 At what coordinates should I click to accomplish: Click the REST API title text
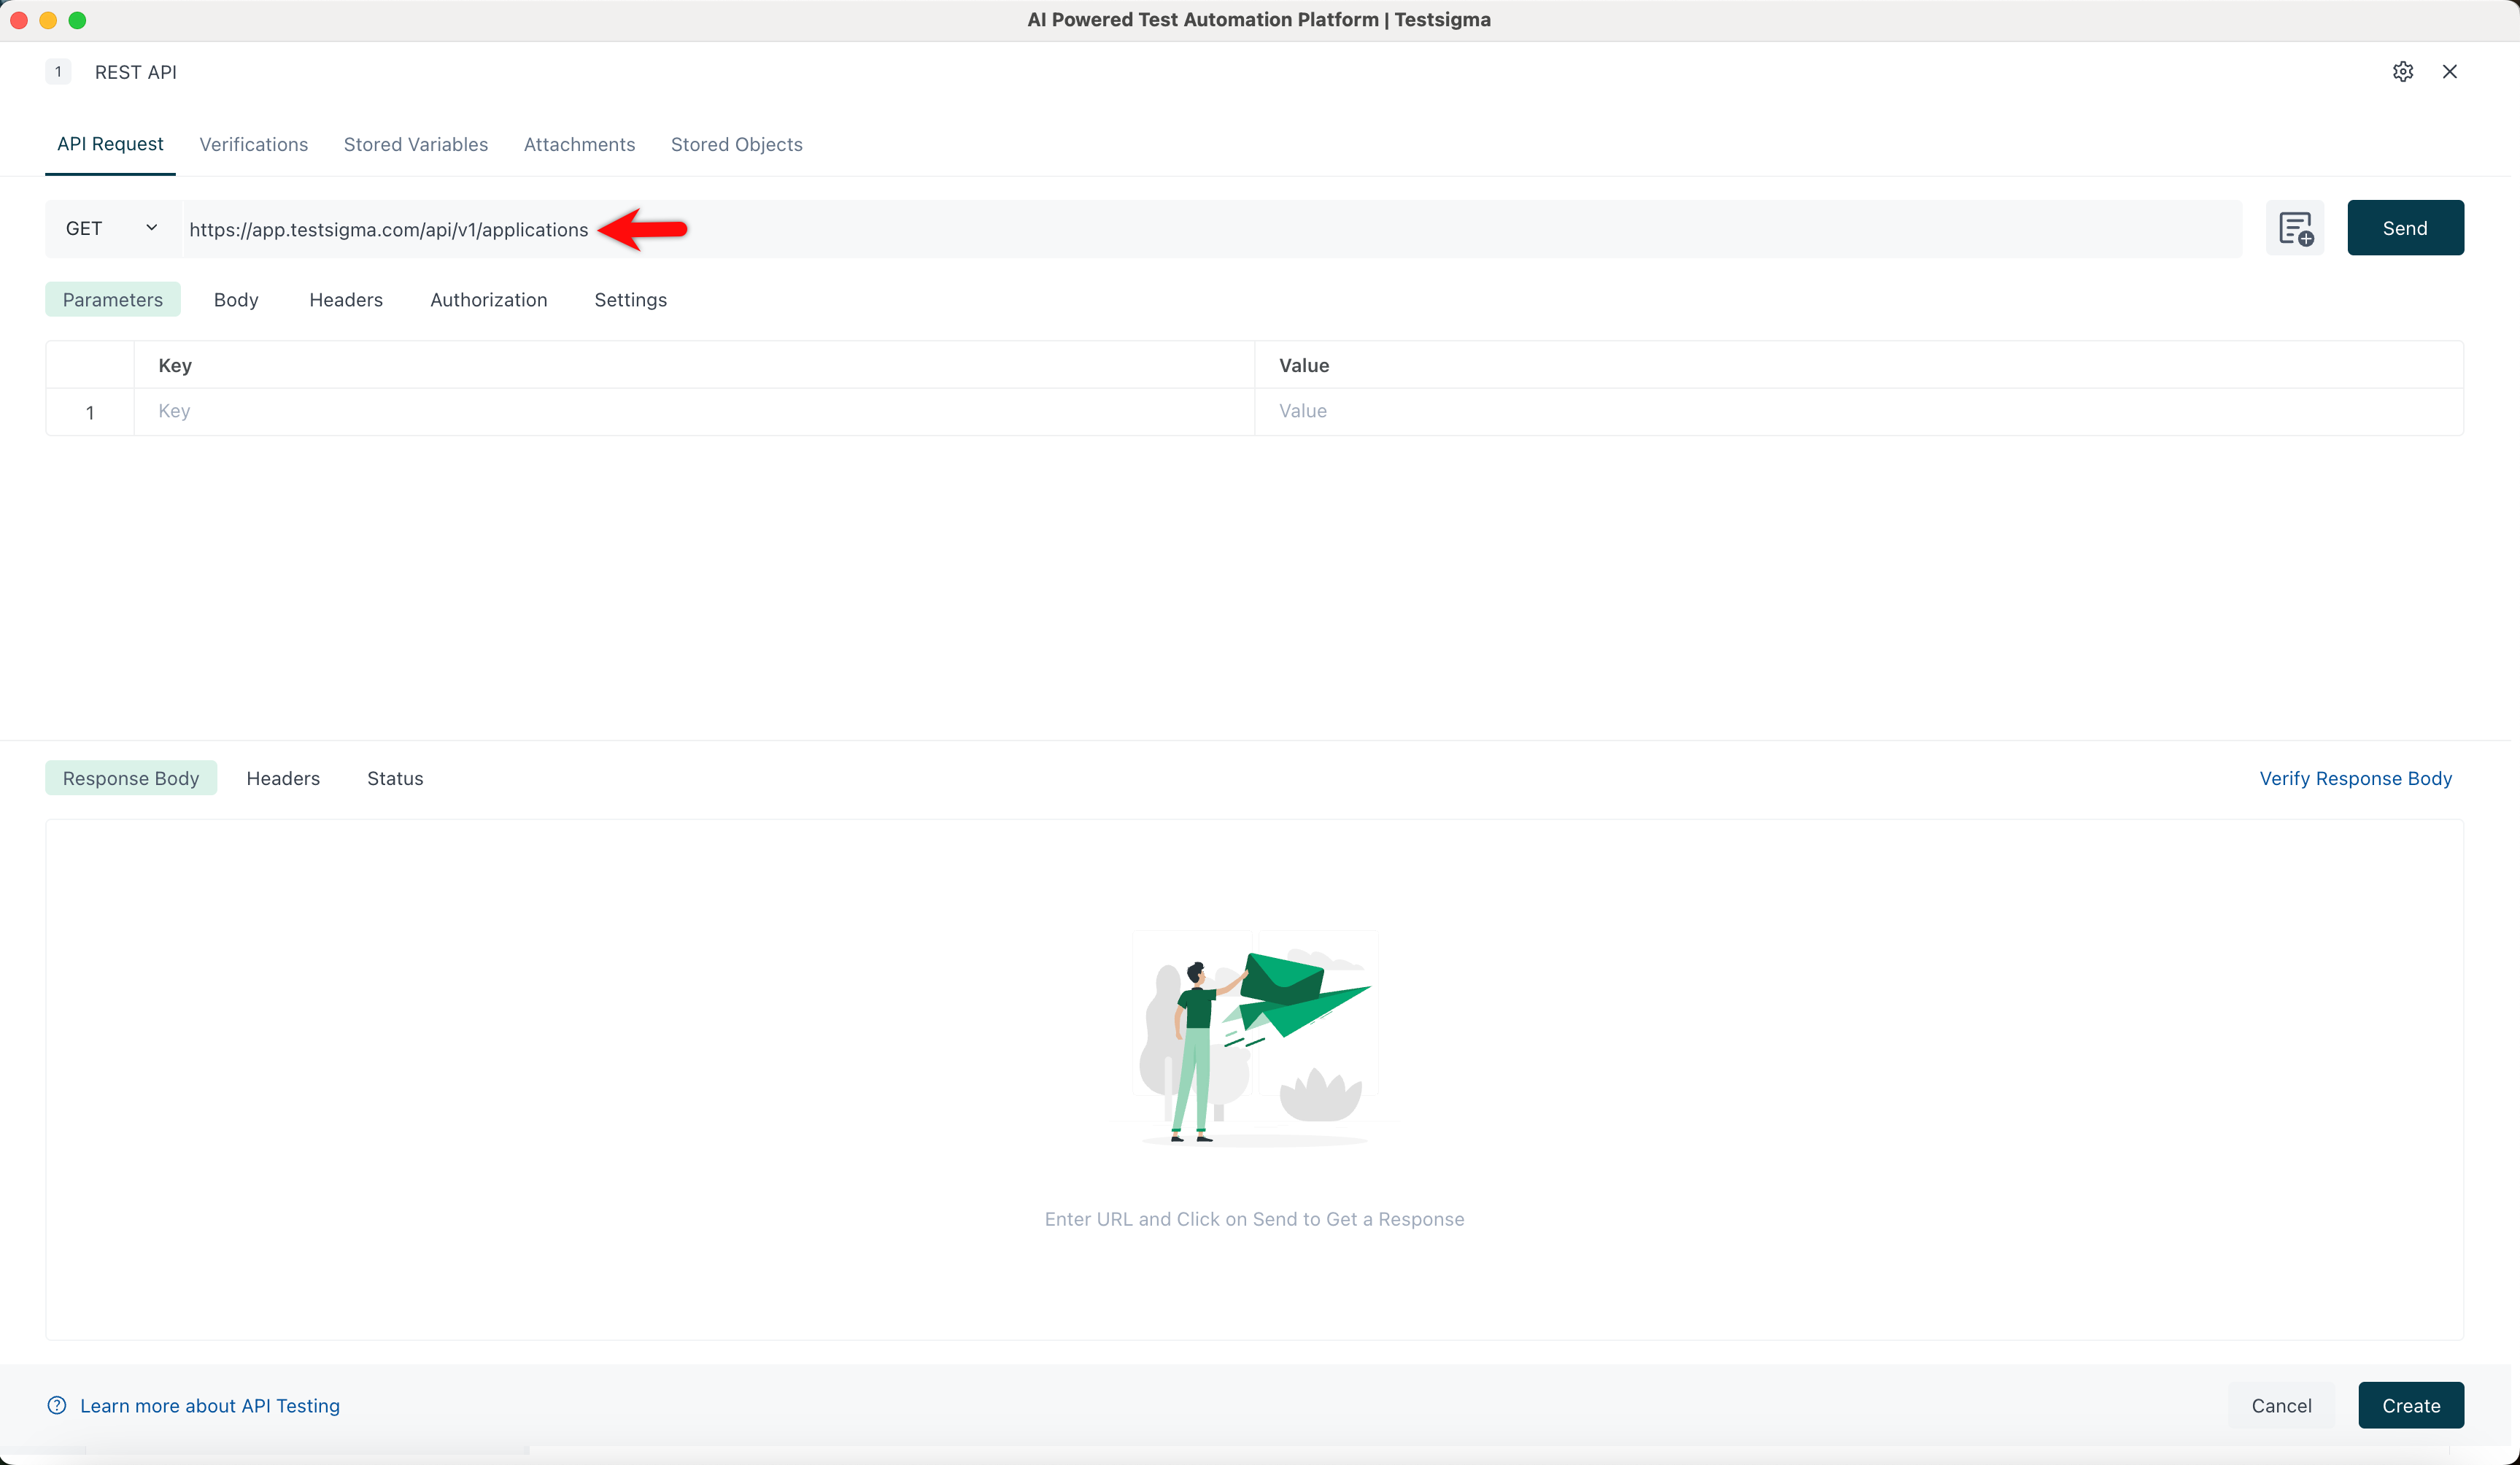point(136,72)
